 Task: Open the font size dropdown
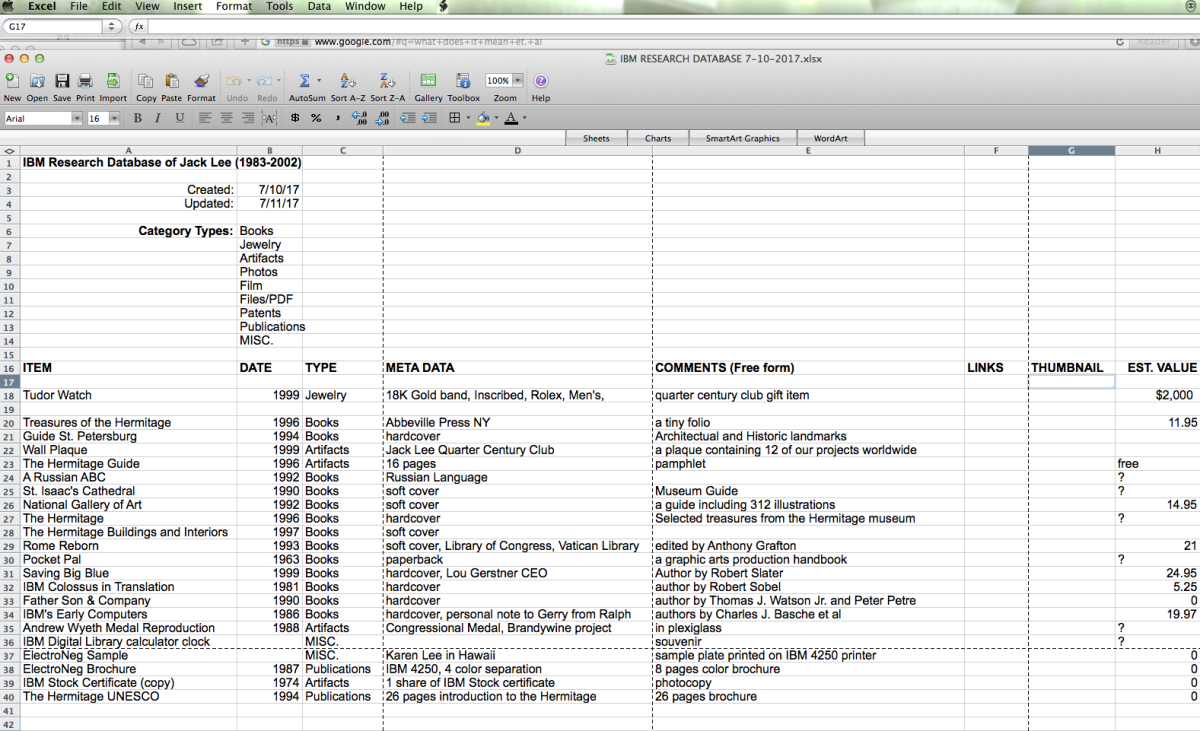pos(114,118)
